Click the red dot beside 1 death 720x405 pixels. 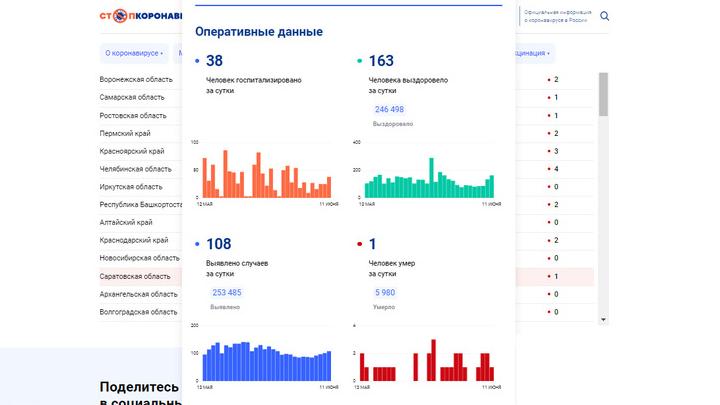359,244
